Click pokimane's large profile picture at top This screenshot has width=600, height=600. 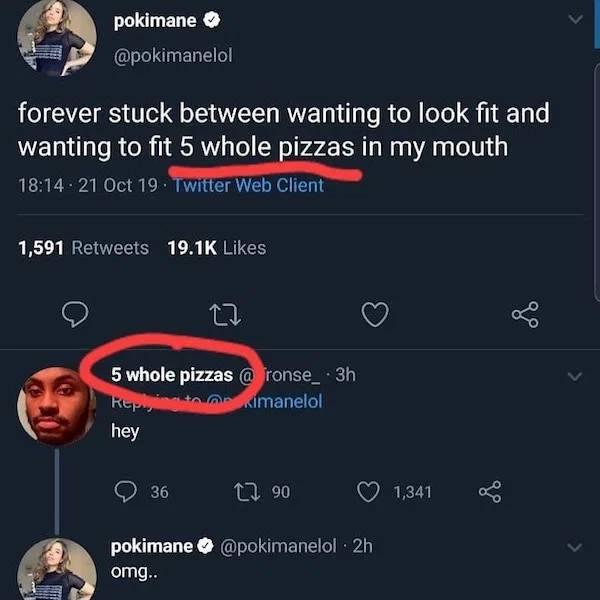[55, 37]
